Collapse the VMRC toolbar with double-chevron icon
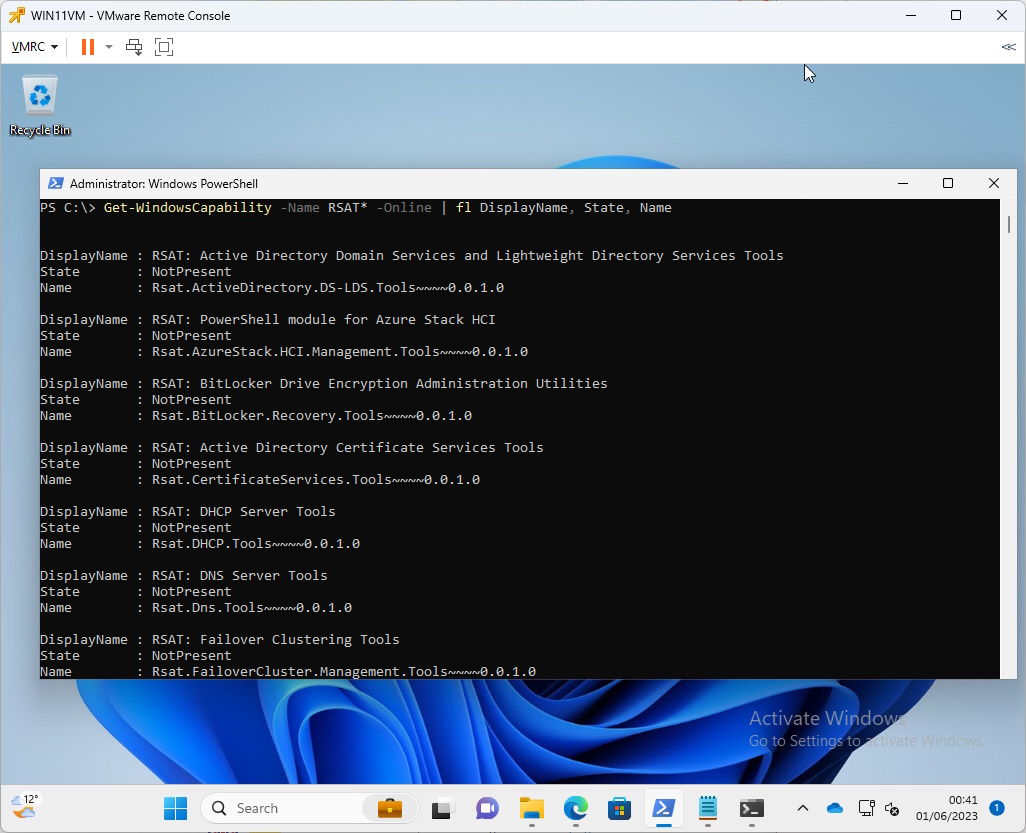Viewport: 1026px width, 833px height. point(1008,47)
